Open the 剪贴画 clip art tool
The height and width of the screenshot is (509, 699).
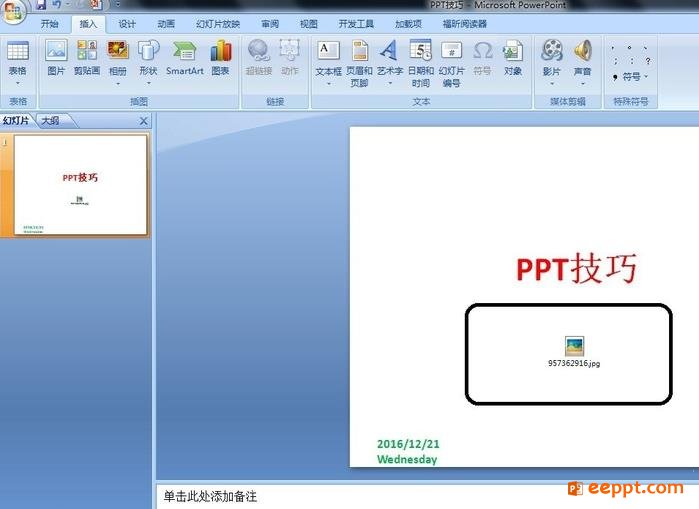click(87, 58)
